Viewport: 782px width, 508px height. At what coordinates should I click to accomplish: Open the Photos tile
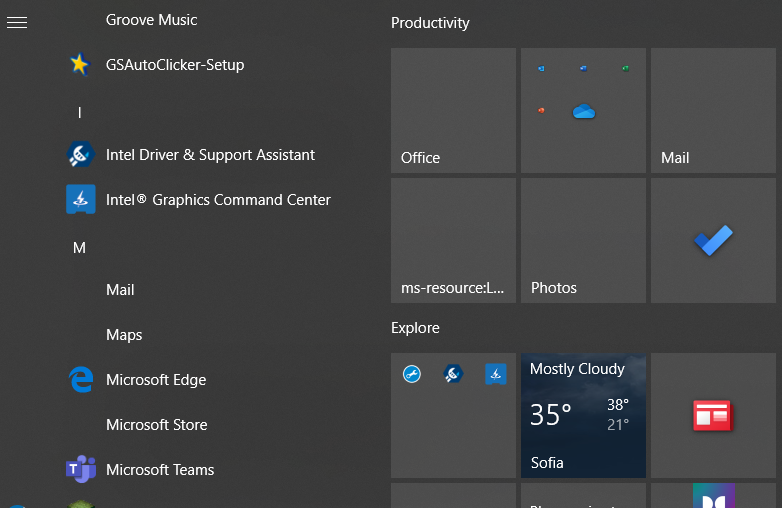(584, 240)
